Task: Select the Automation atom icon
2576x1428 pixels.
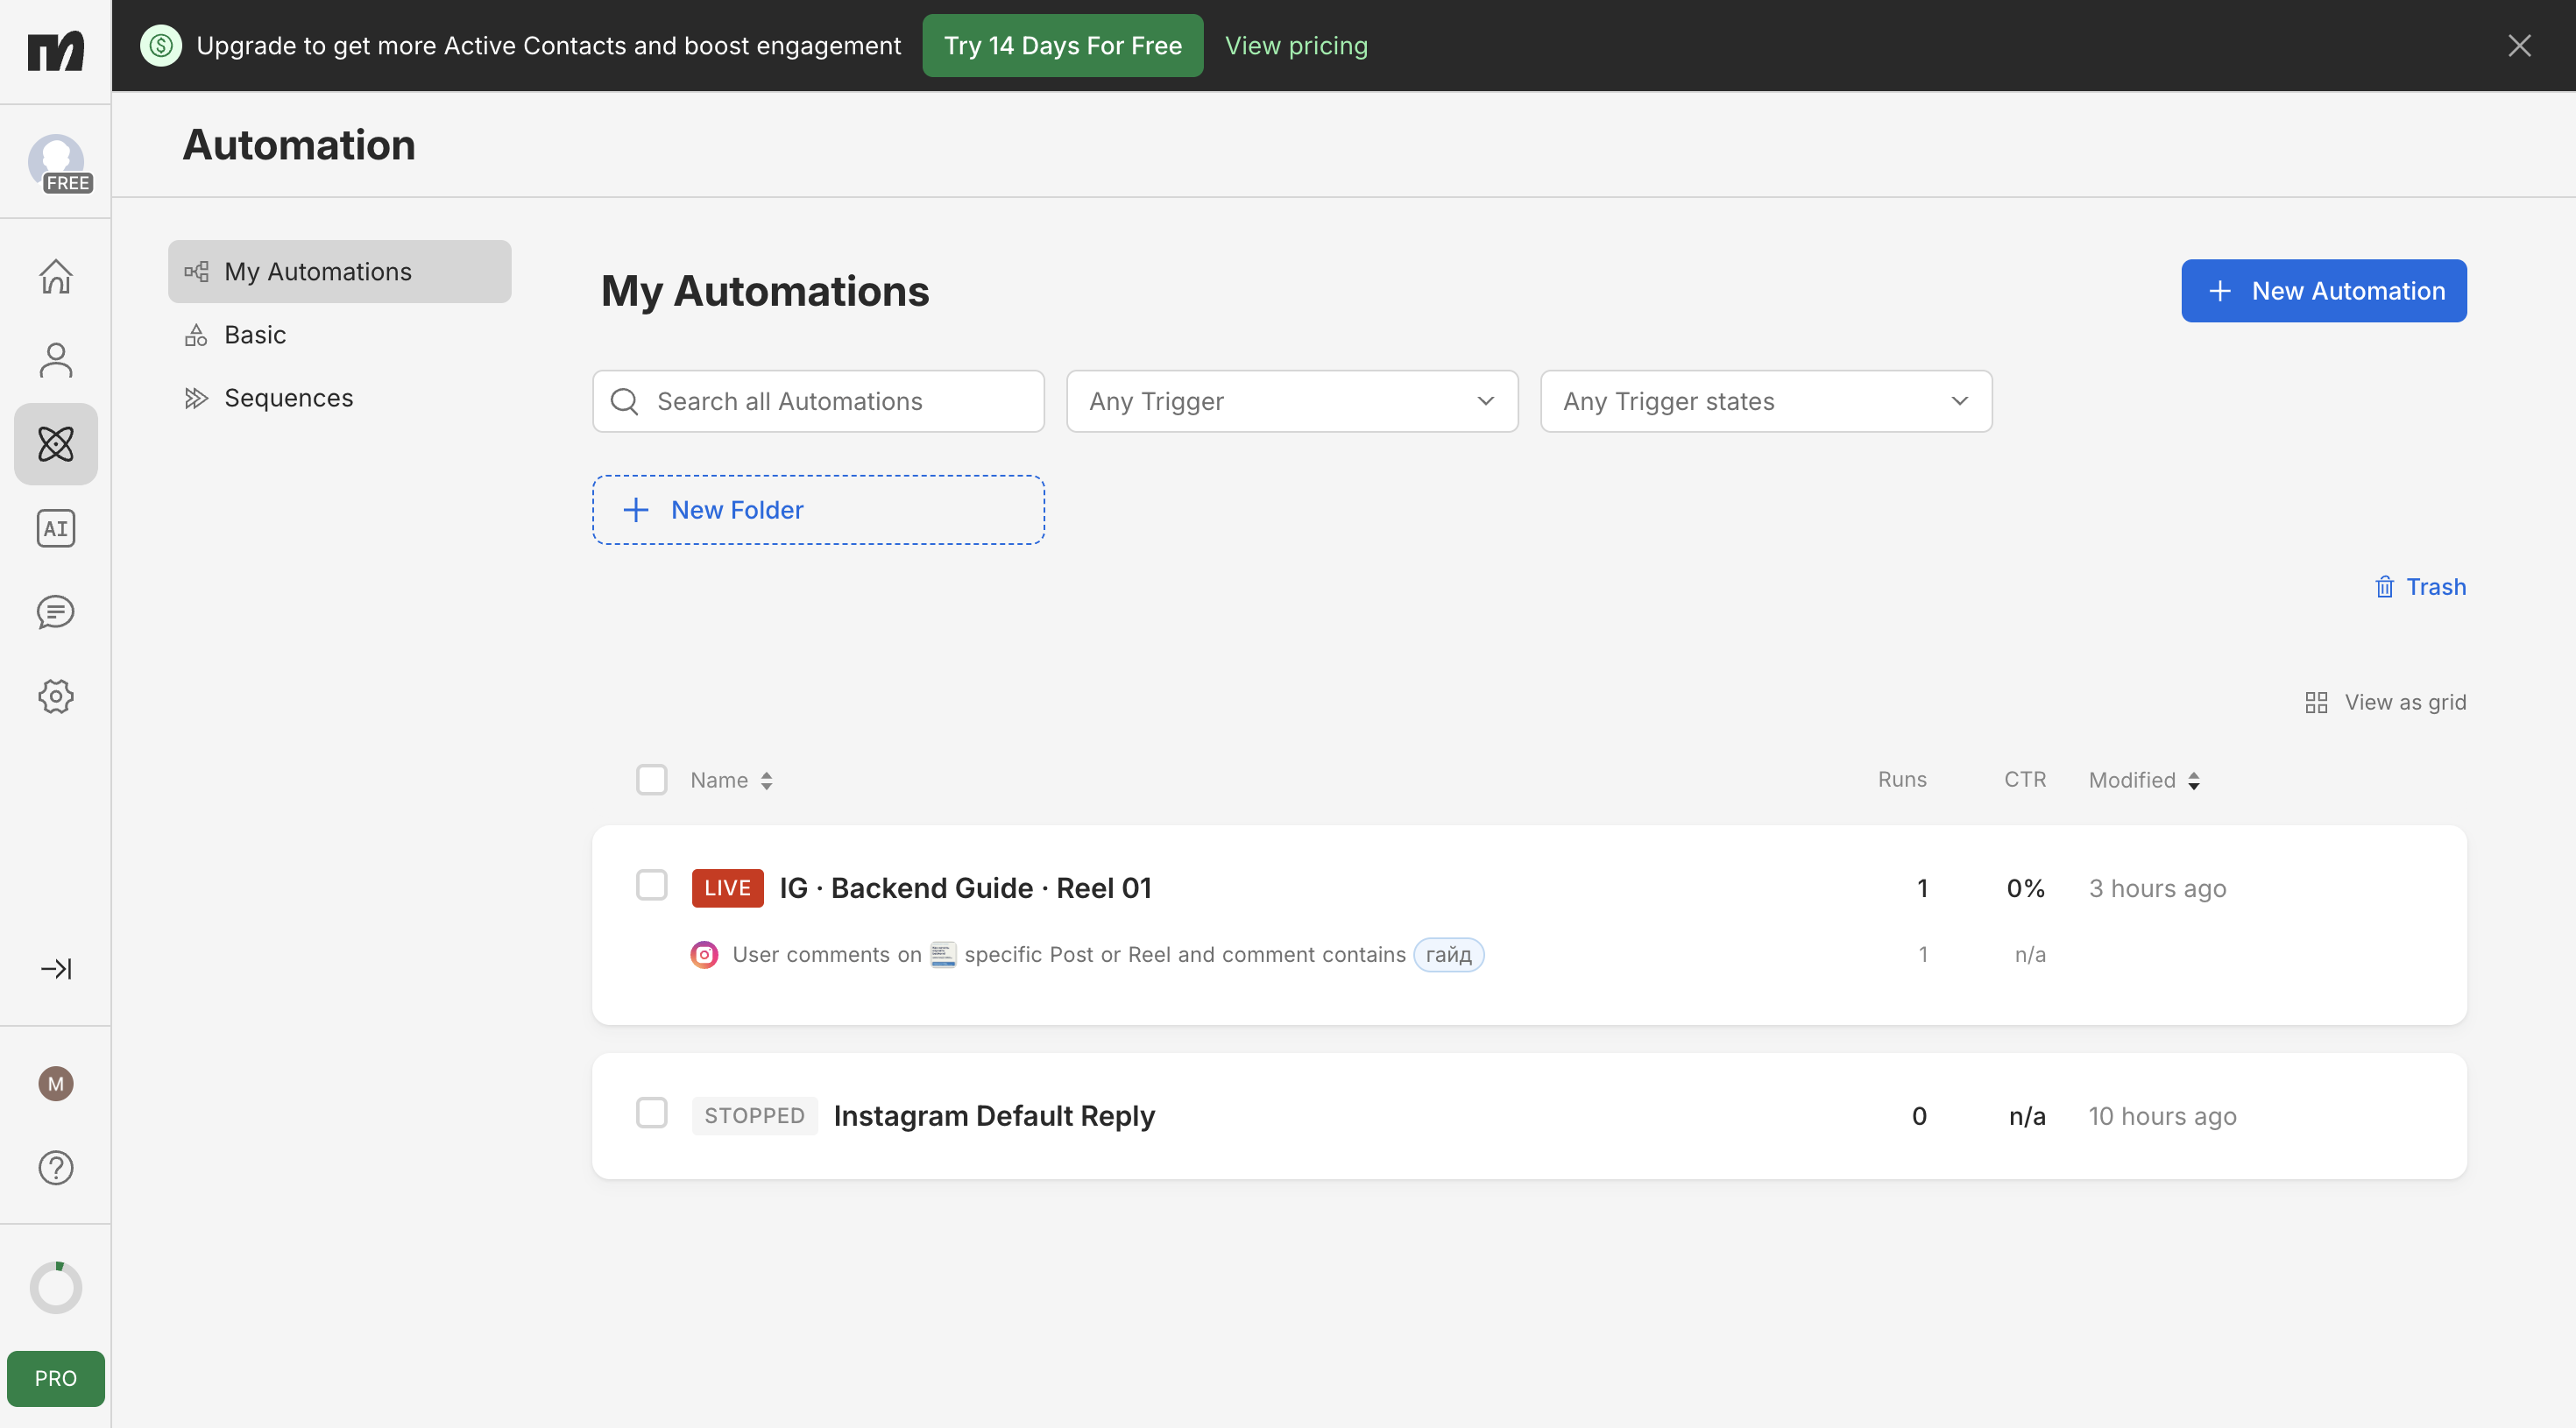Action: [56, 444]
